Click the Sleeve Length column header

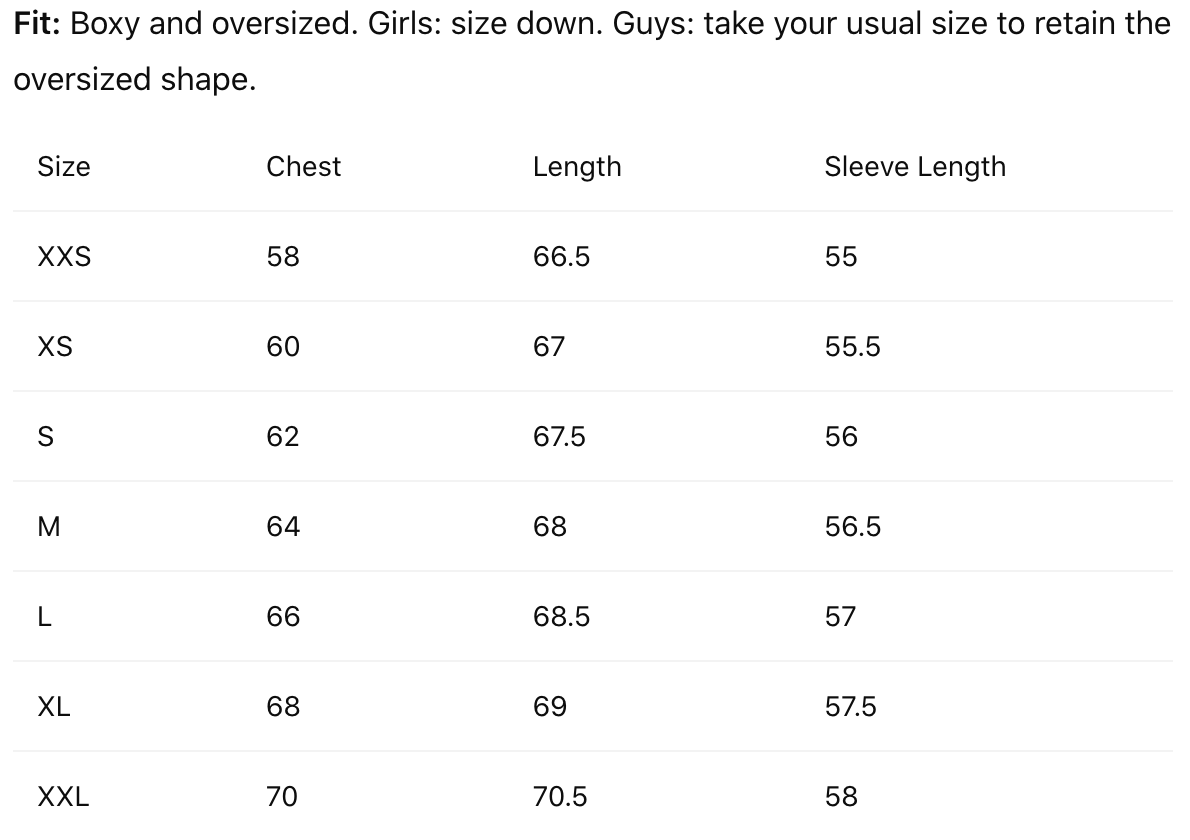click(914, 166)
